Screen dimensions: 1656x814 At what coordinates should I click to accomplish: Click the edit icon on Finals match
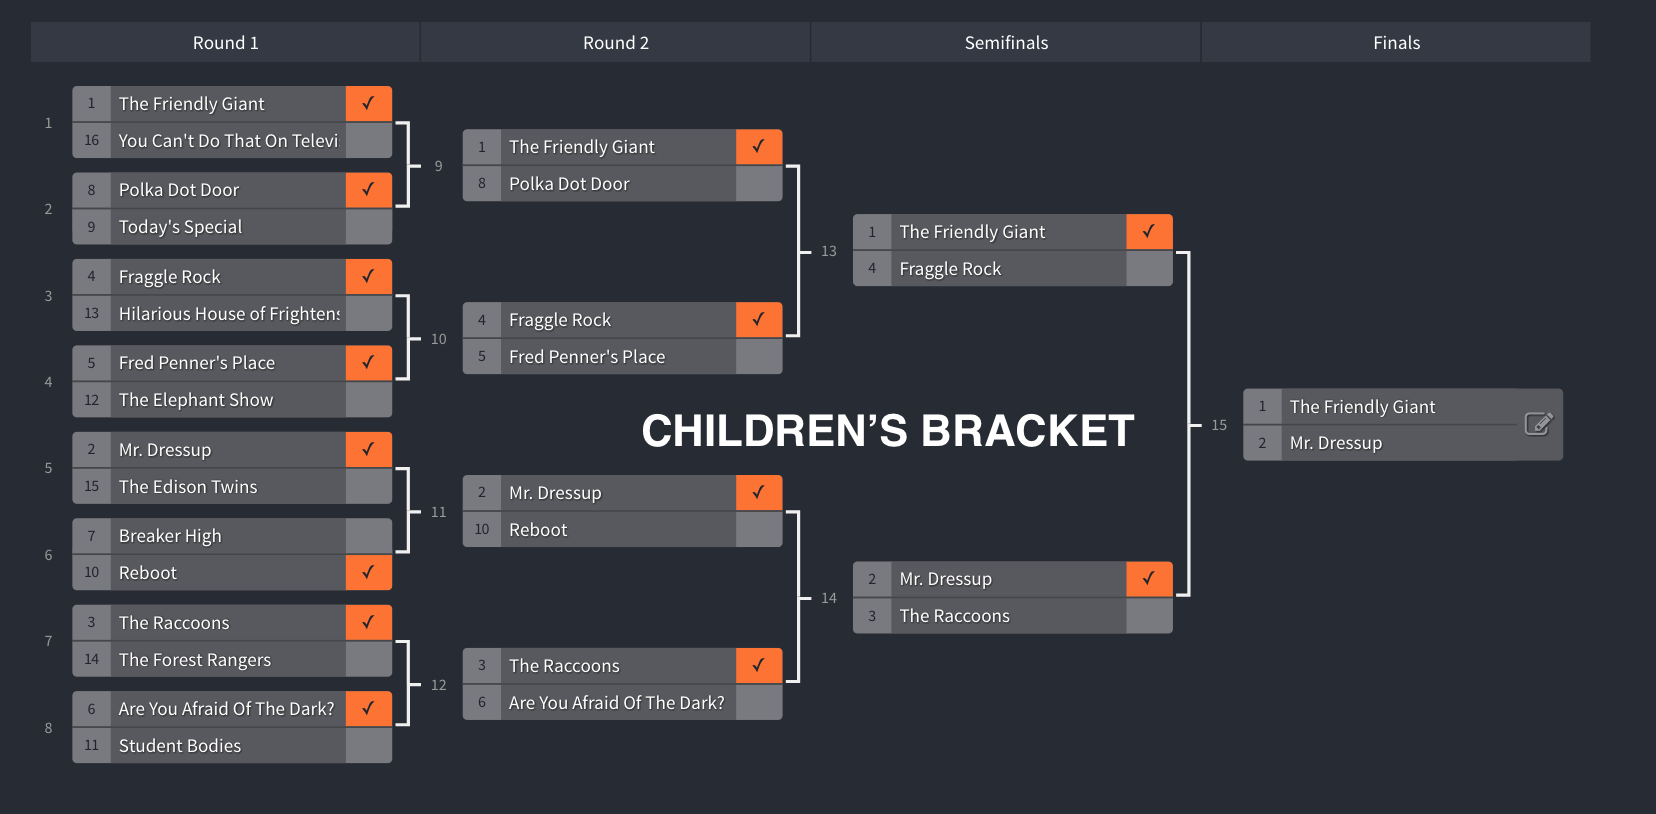(x=1538, y=424)
